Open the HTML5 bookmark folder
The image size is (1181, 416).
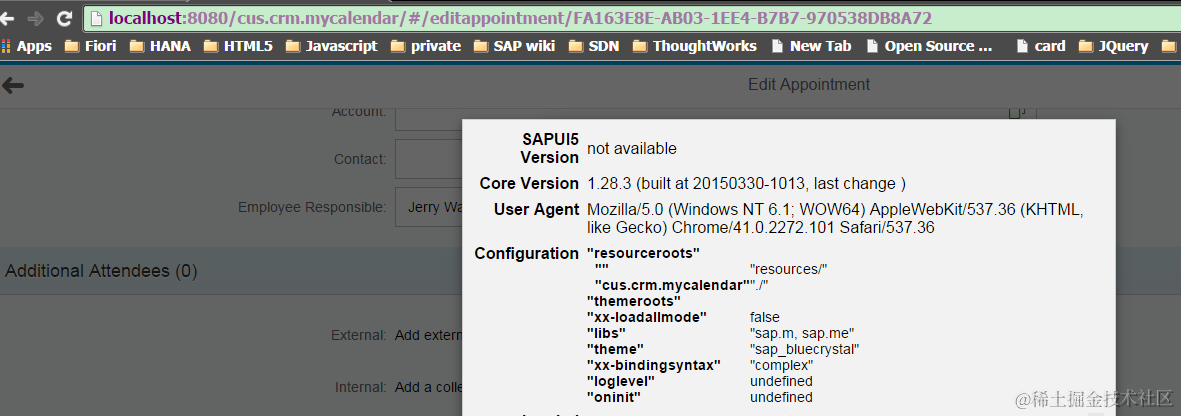click(x=238, y=46)
